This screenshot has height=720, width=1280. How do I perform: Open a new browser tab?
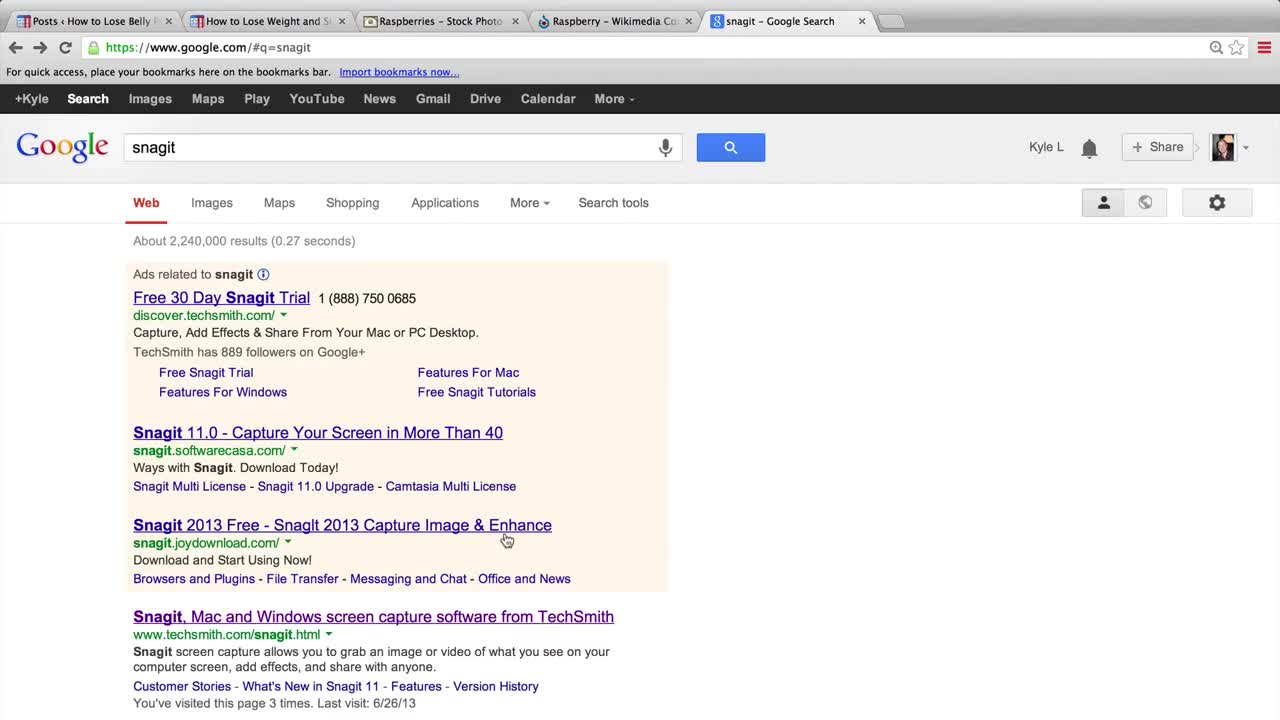pyautogui.click(x=891, y=21)
